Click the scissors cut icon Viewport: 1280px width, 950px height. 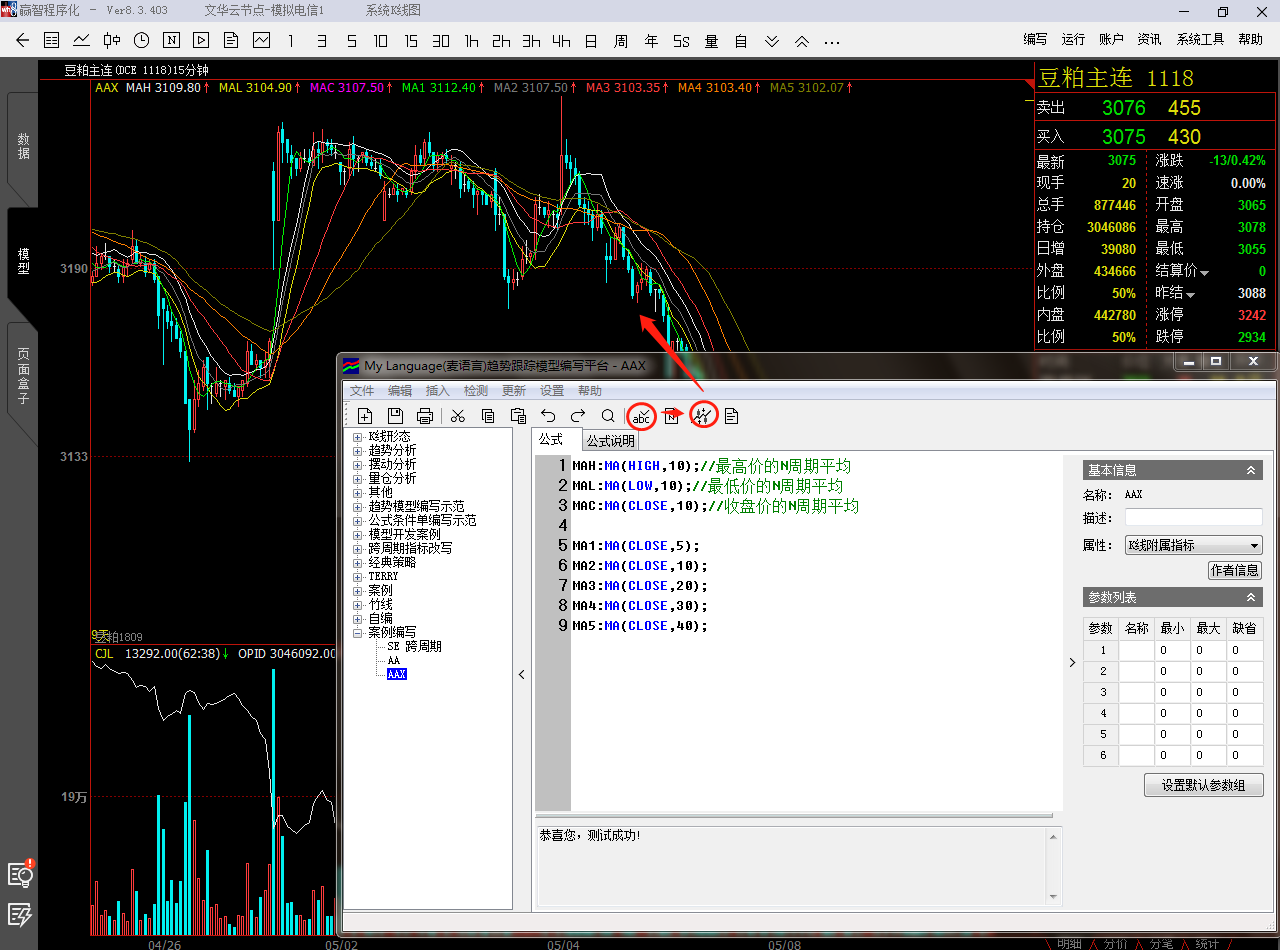point(458,416)
